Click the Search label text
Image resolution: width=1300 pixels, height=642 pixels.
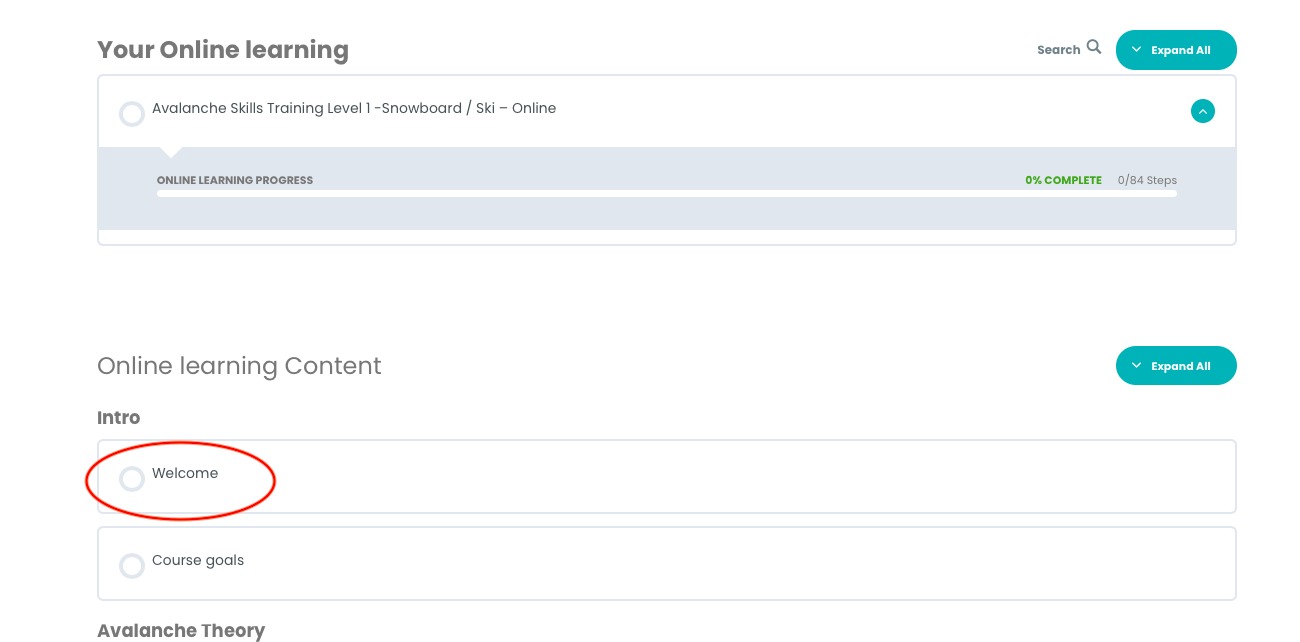click(x=1058, y=50)
